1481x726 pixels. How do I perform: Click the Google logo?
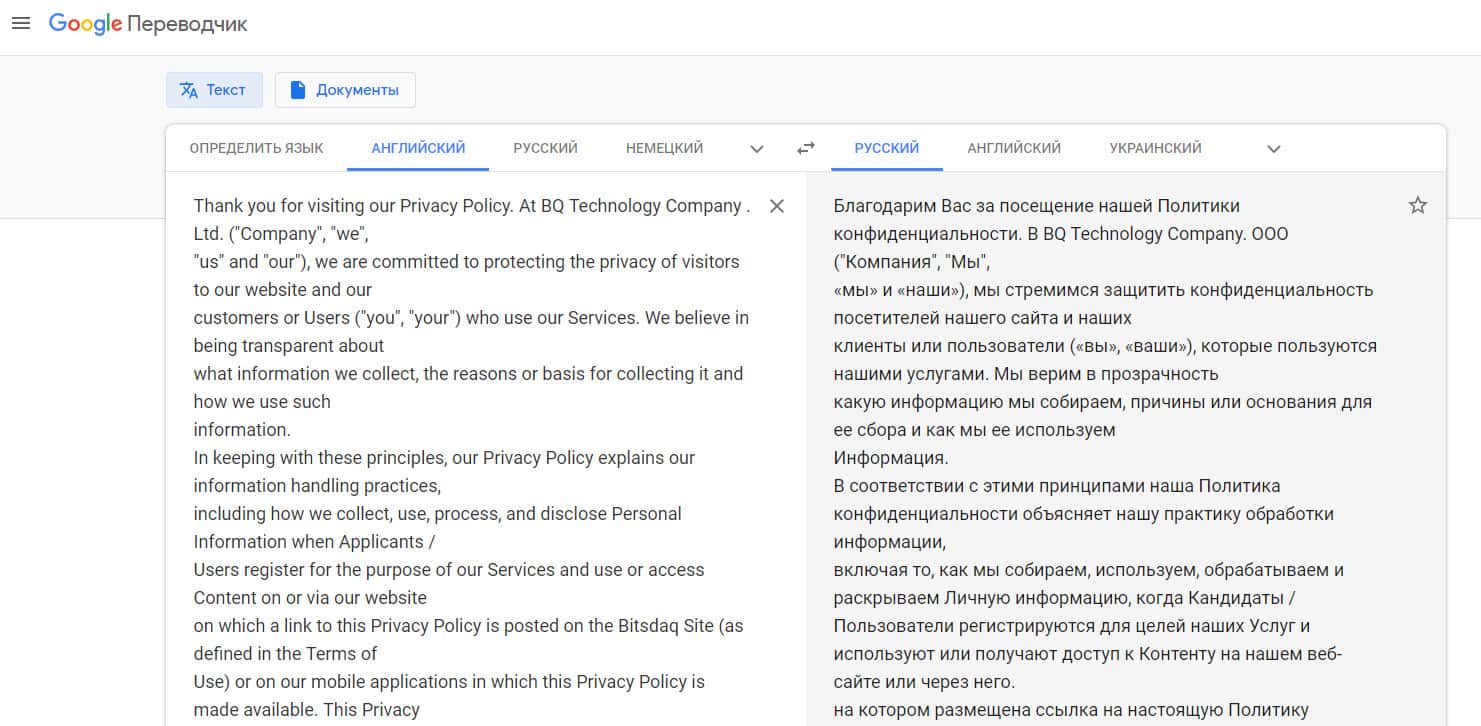coord(85,24)
